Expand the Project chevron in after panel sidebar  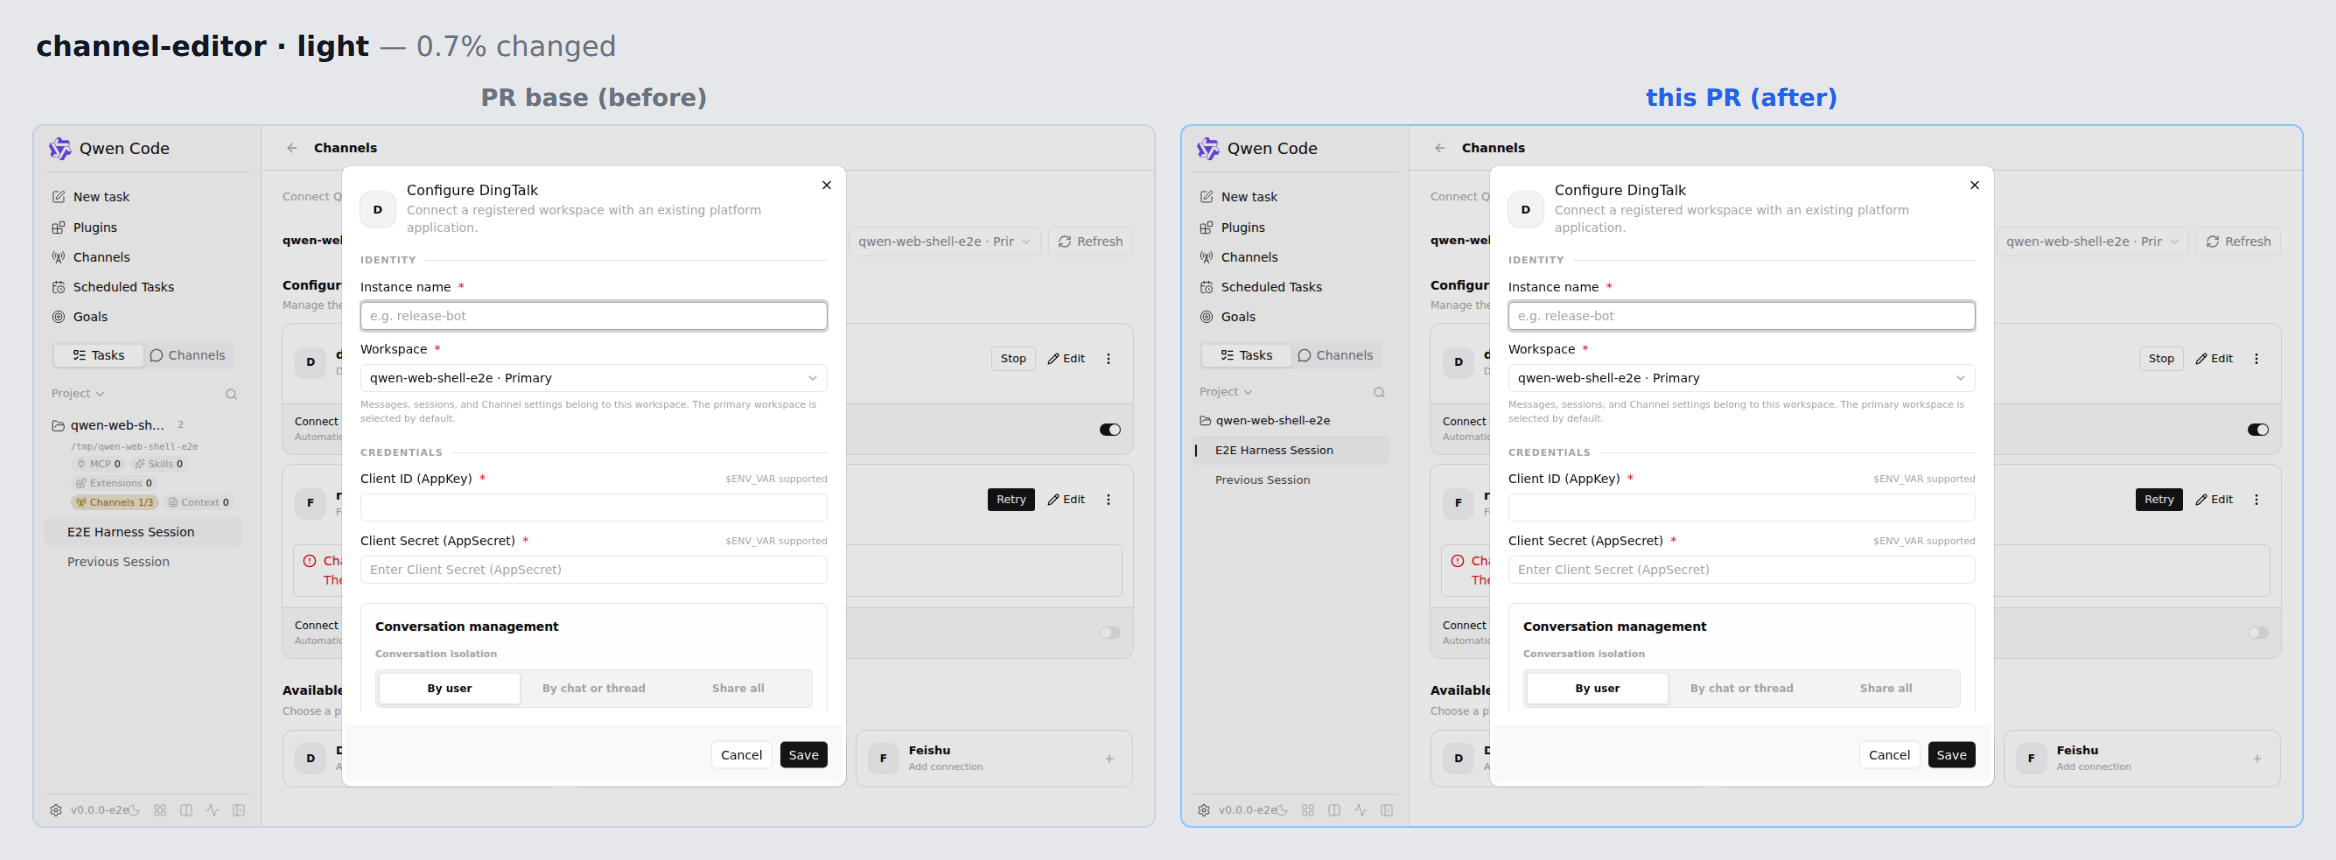[x=1248, y=392]
